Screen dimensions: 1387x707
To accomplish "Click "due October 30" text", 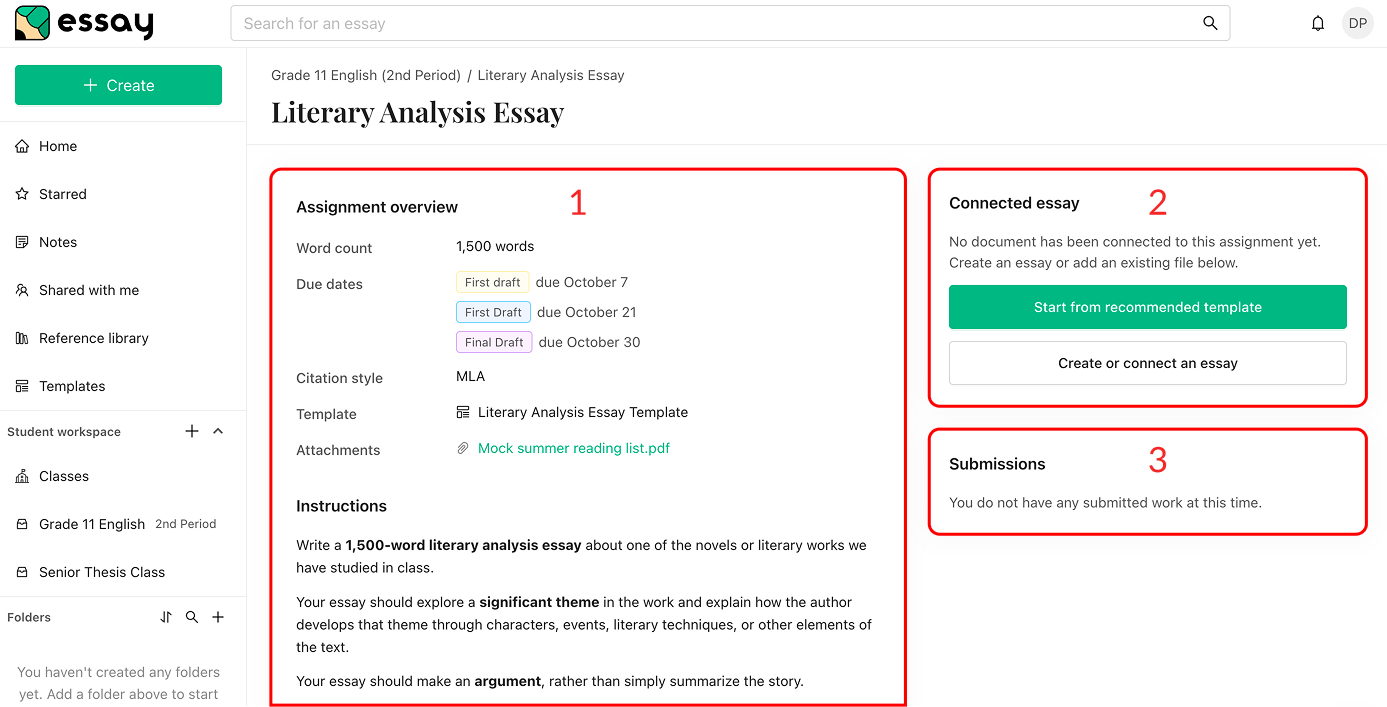I will click(590, 342).
